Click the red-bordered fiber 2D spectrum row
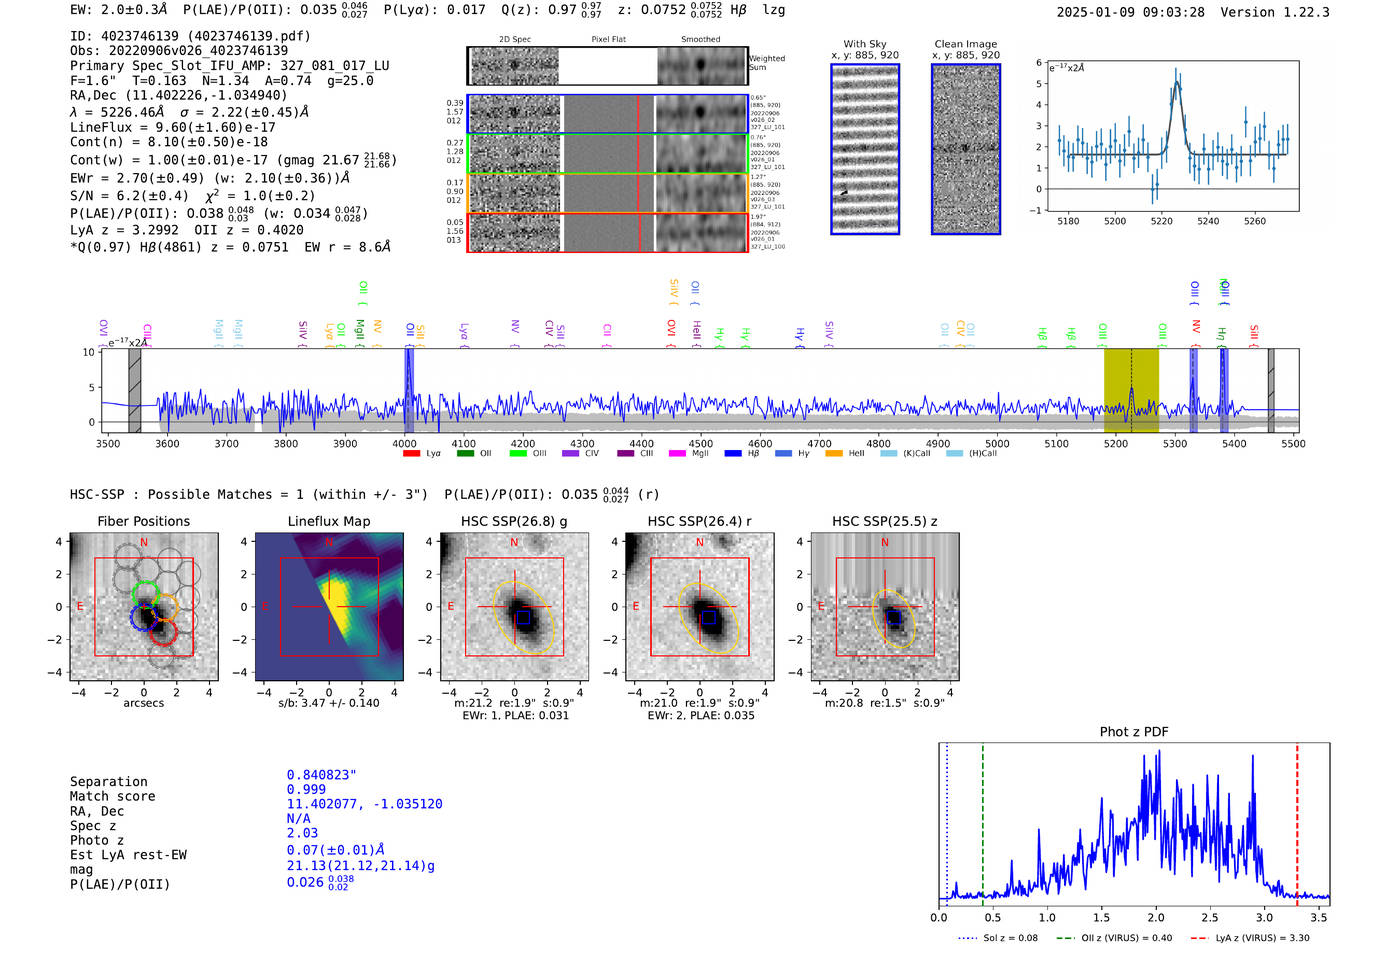Screen dimensions: 1400x953 point(608,232)
